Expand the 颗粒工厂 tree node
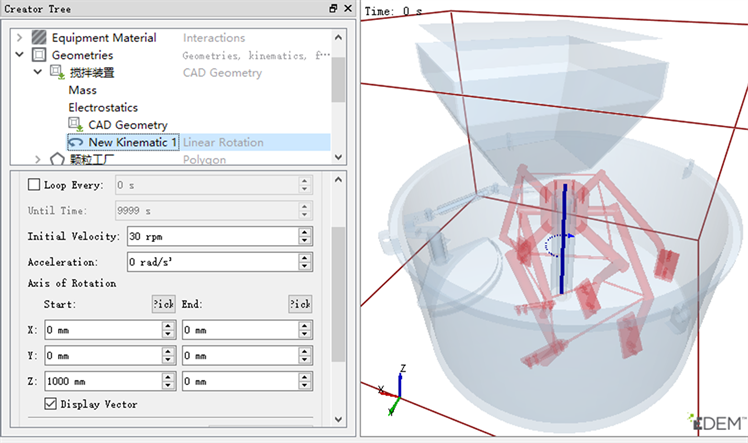748x443 pixels. tap(38, 159)
